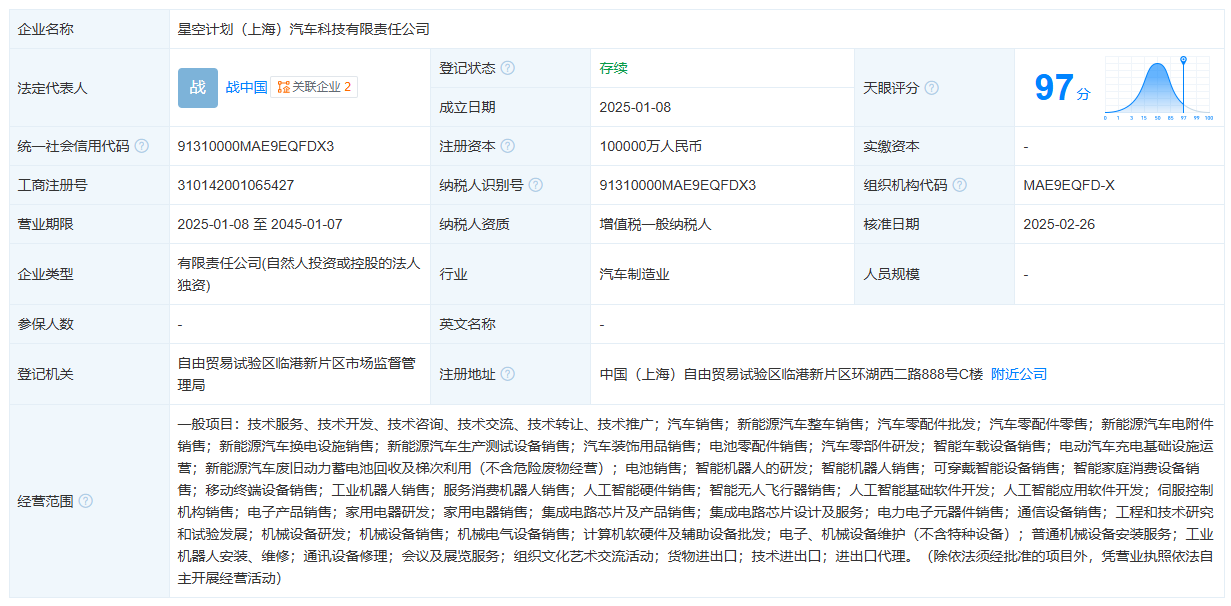
Task: Select the company name 星空计划（上海）汽车科技有限责任公司
Action: point(304,29)
